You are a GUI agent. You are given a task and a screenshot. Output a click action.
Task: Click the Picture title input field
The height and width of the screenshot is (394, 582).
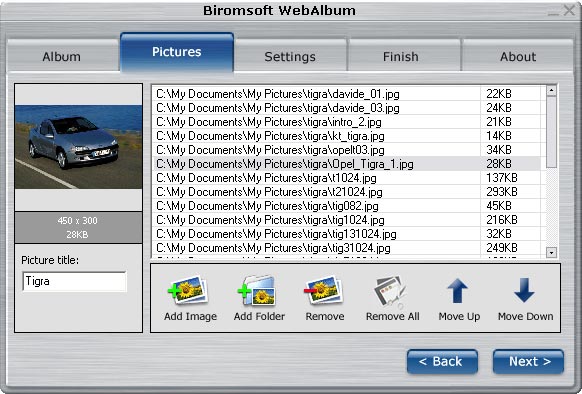[x=74, y=281]
